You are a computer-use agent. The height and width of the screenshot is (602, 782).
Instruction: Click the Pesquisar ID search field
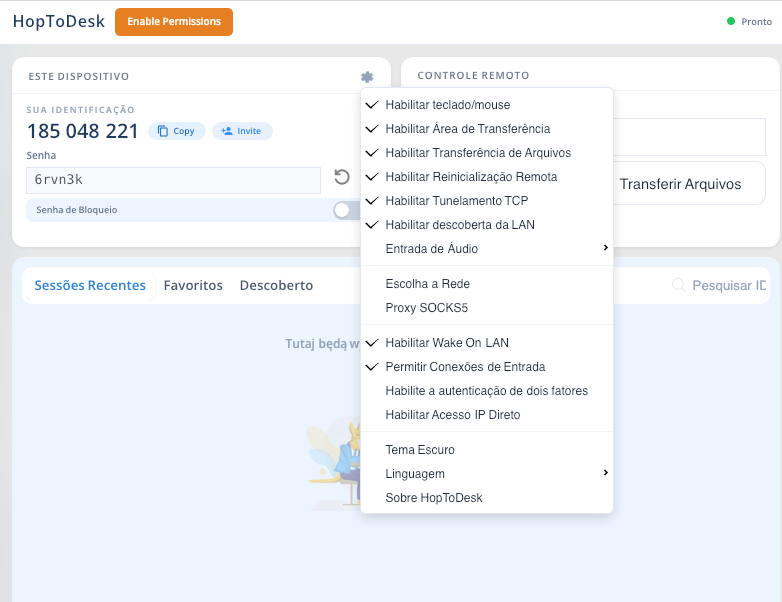pyautogui.click(x=728, y=285)
